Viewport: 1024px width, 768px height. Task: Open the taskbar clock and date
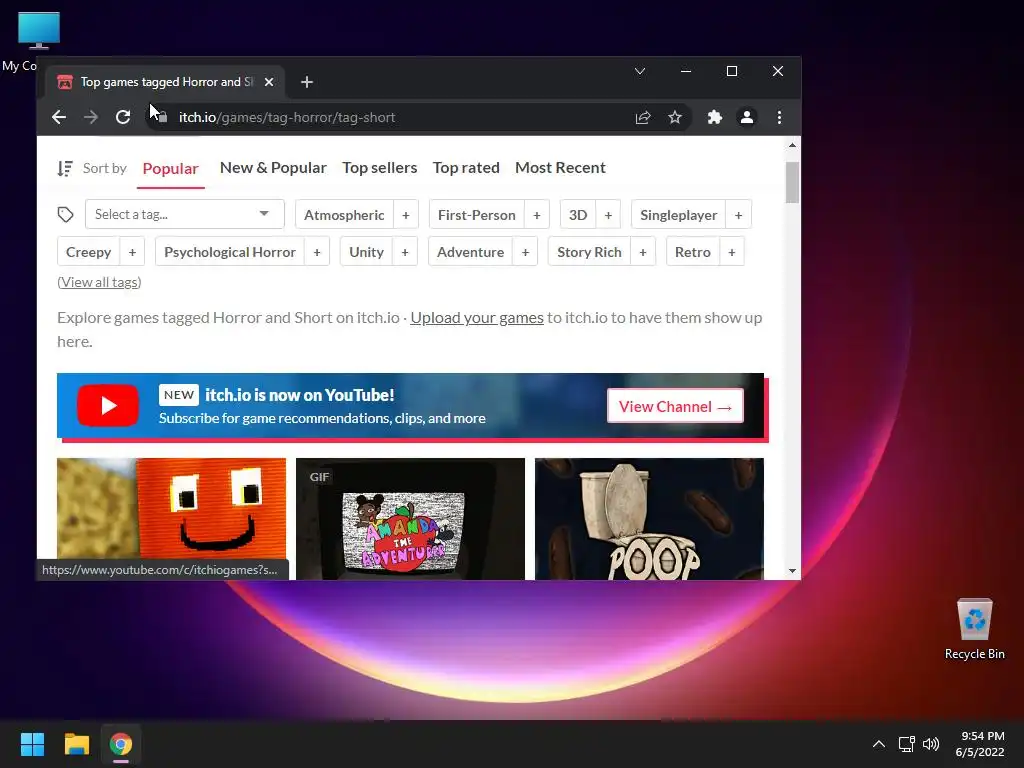(980, 744)
